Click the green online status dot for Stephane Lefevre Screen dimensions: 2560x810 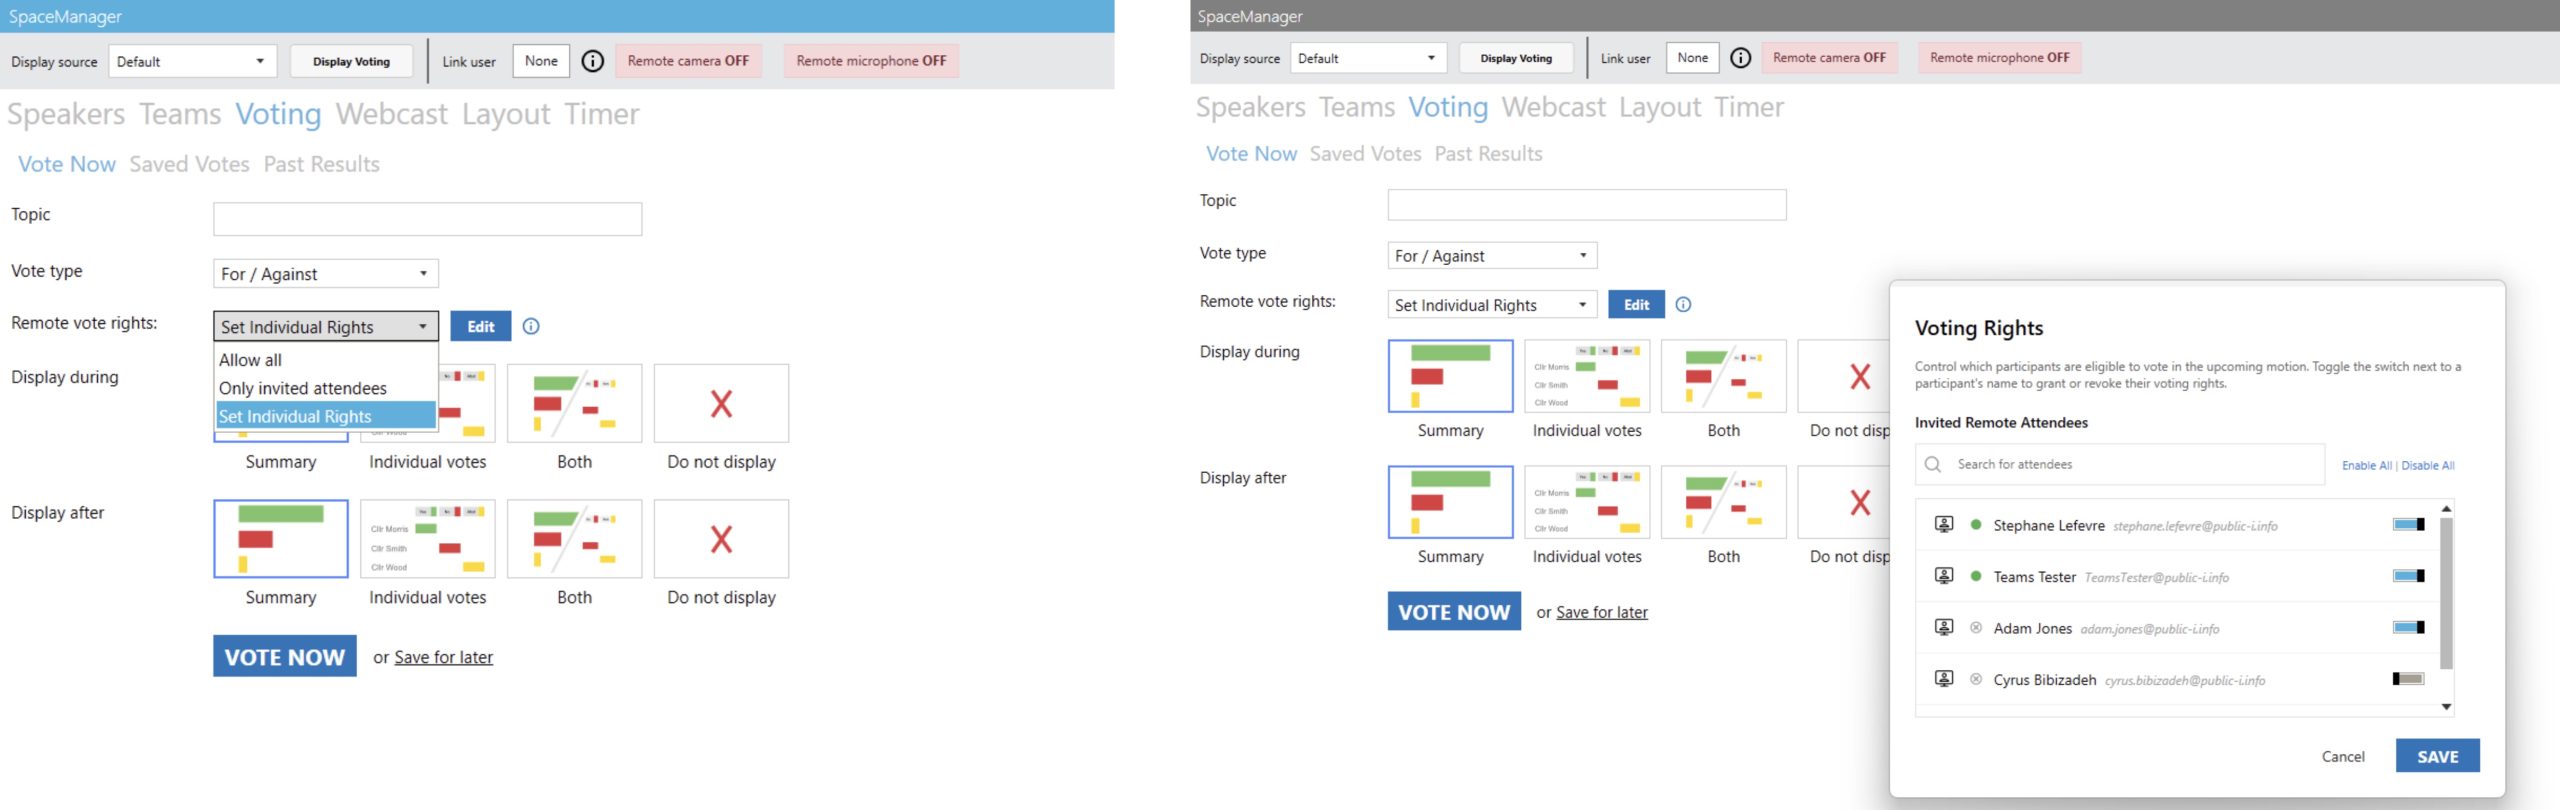point(1976,524)
